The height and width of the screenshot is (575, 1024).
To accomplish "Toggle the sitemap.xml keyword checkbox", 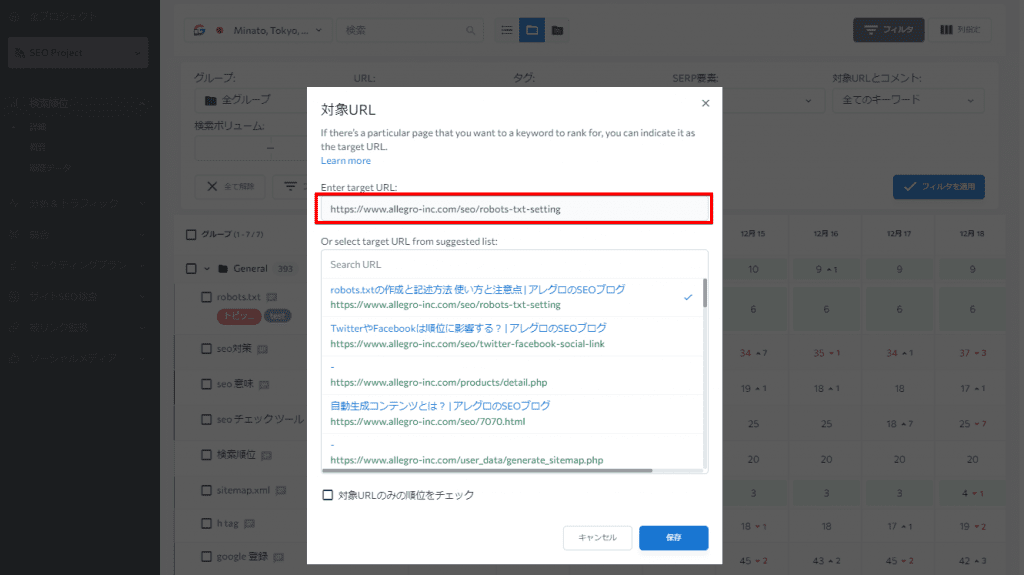I will (x=206, y=490).
